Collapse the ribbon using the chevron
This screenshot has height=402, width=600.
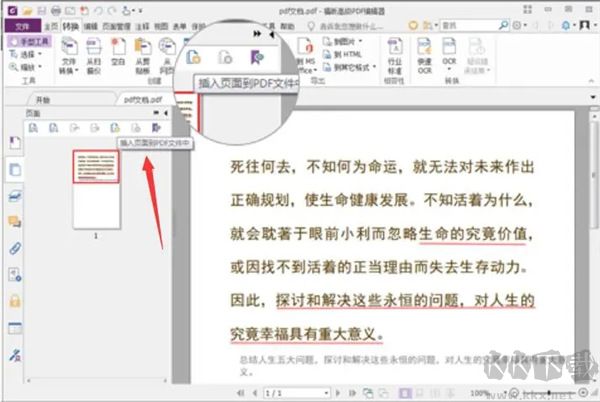pyautogui.click(x=591, y=81)
